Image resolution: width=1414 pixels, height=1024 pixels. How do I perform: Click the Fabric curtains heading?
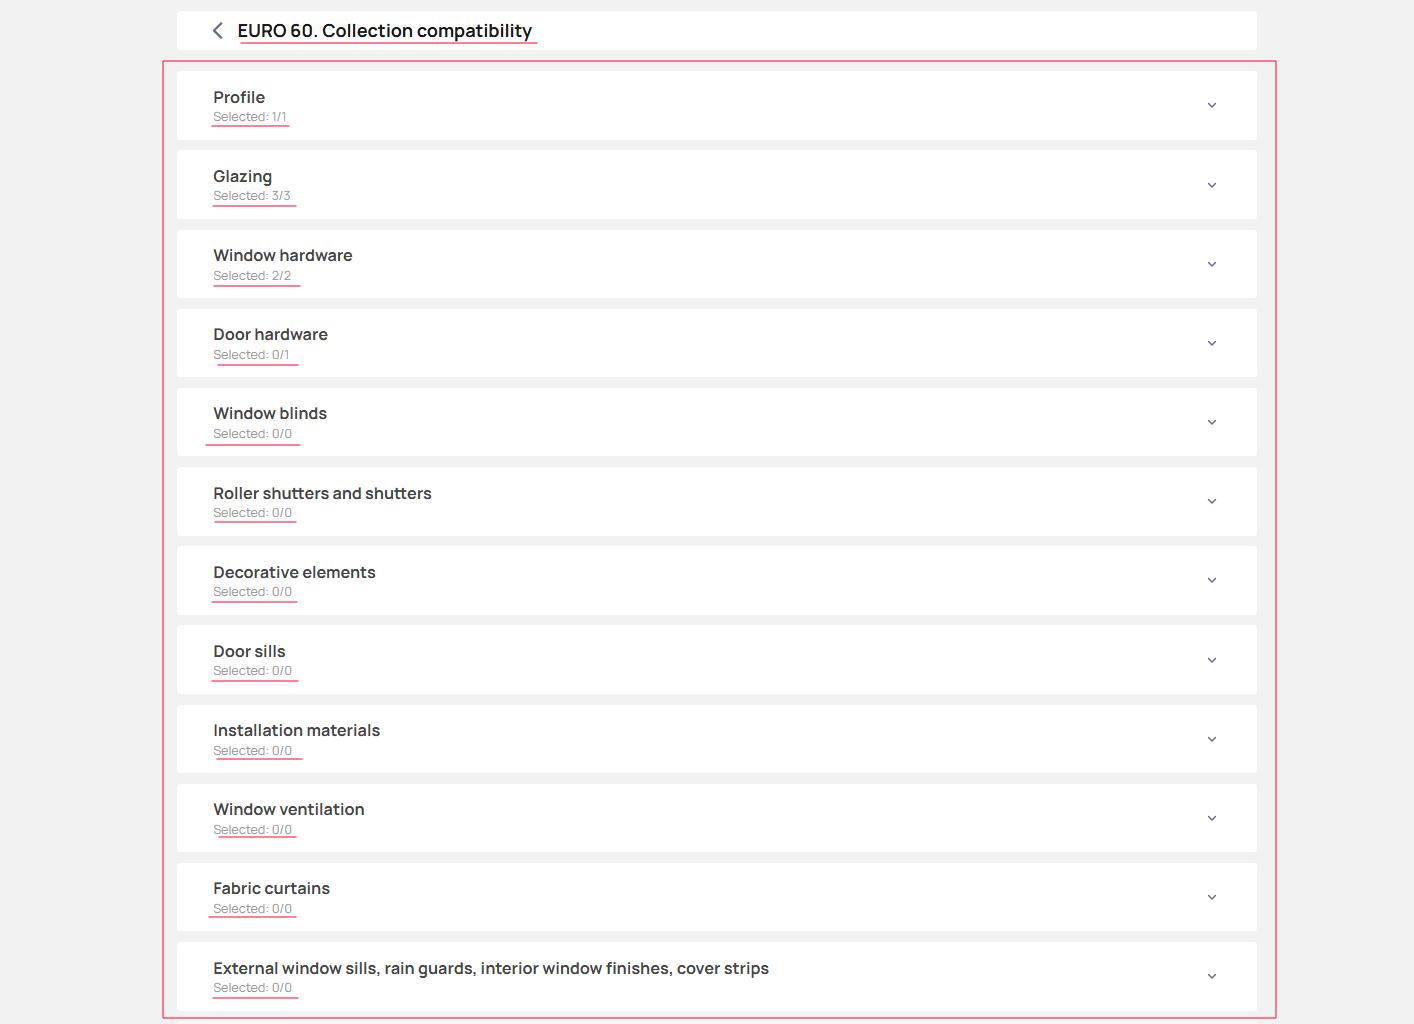click(271, 888)
